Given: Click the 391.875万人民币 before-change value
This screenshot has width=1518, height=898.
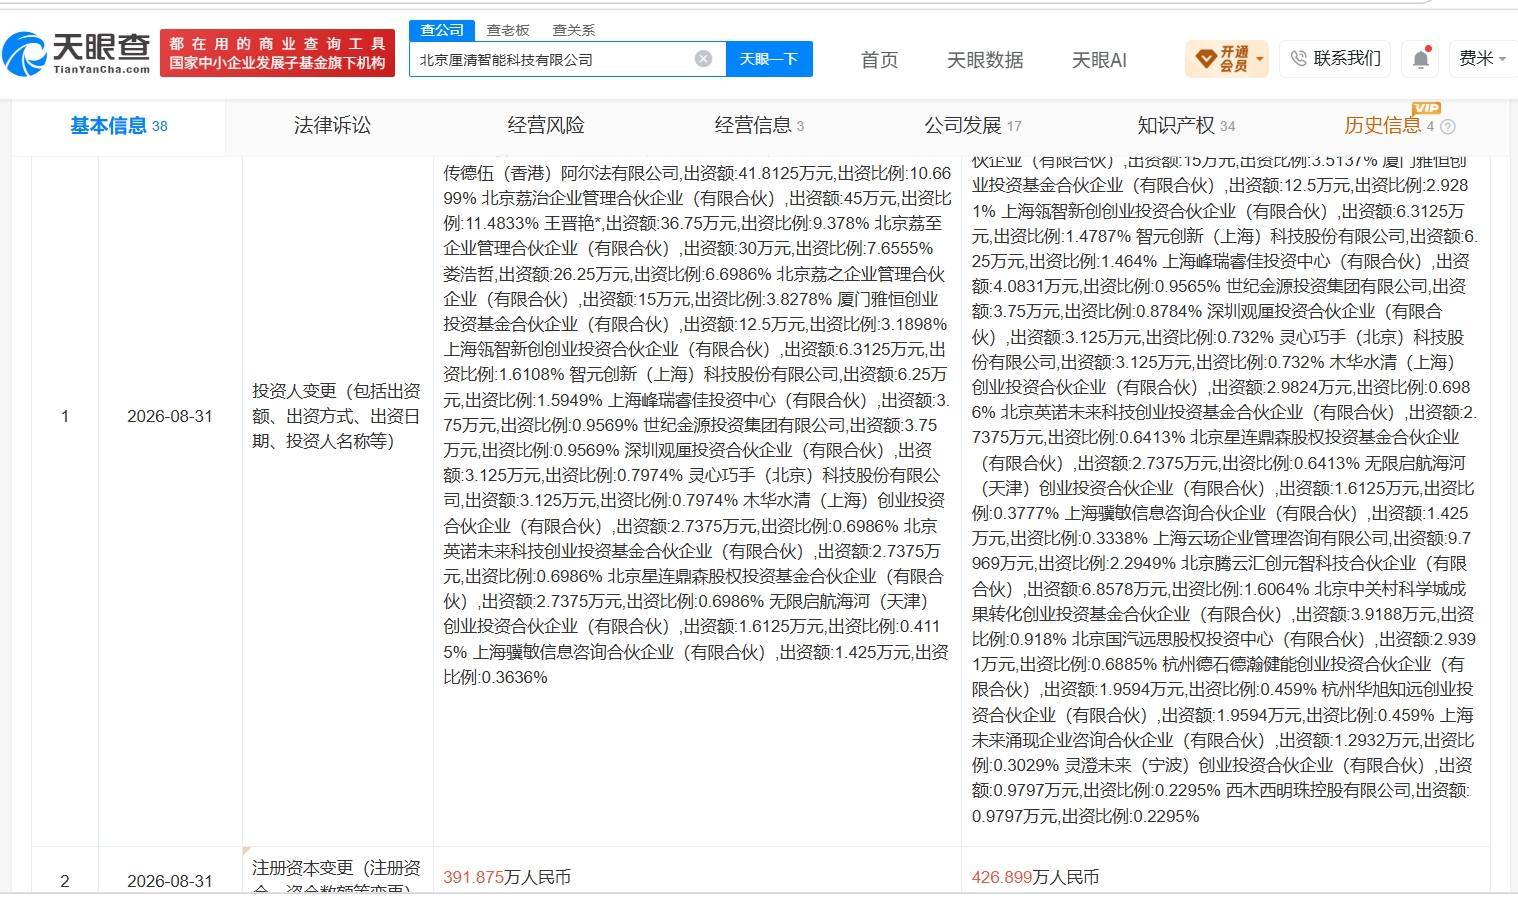Looking at the screenshot, I should pos(507,877).
